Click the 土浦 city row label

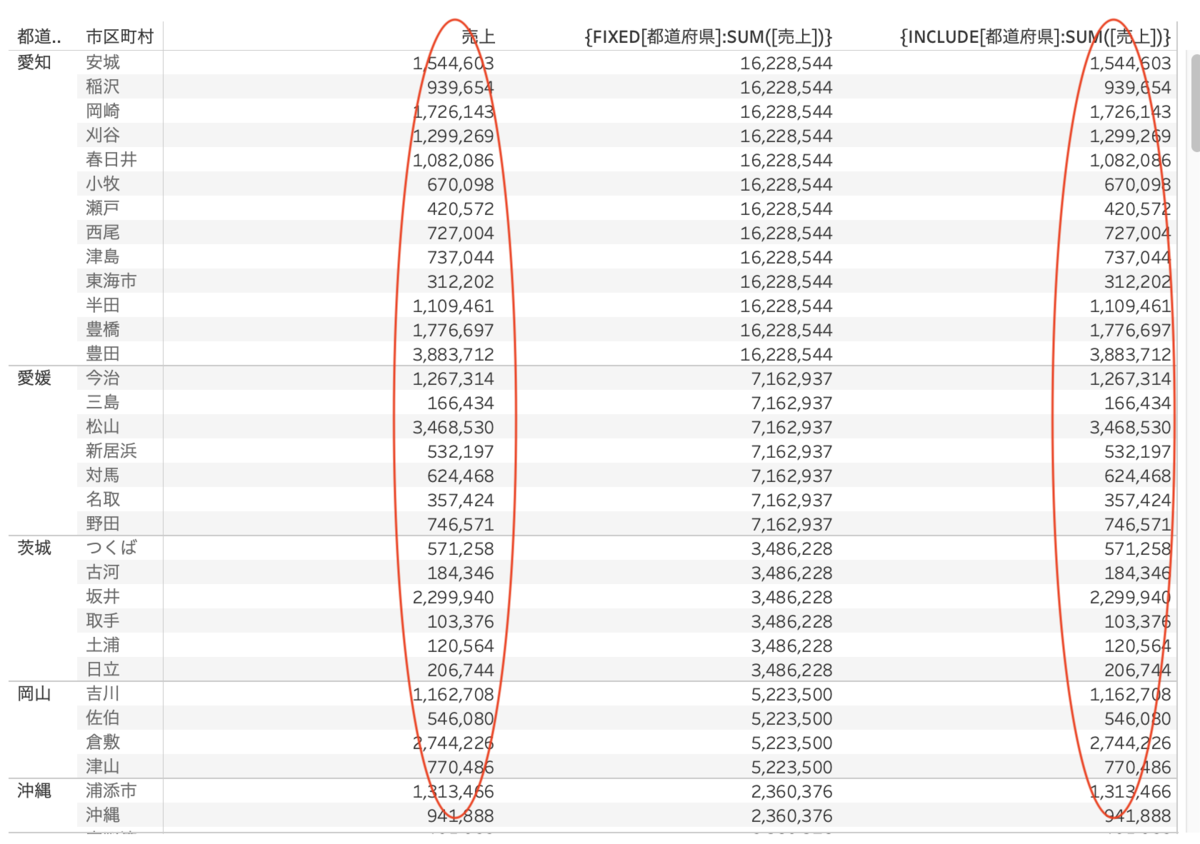[102, 645]
